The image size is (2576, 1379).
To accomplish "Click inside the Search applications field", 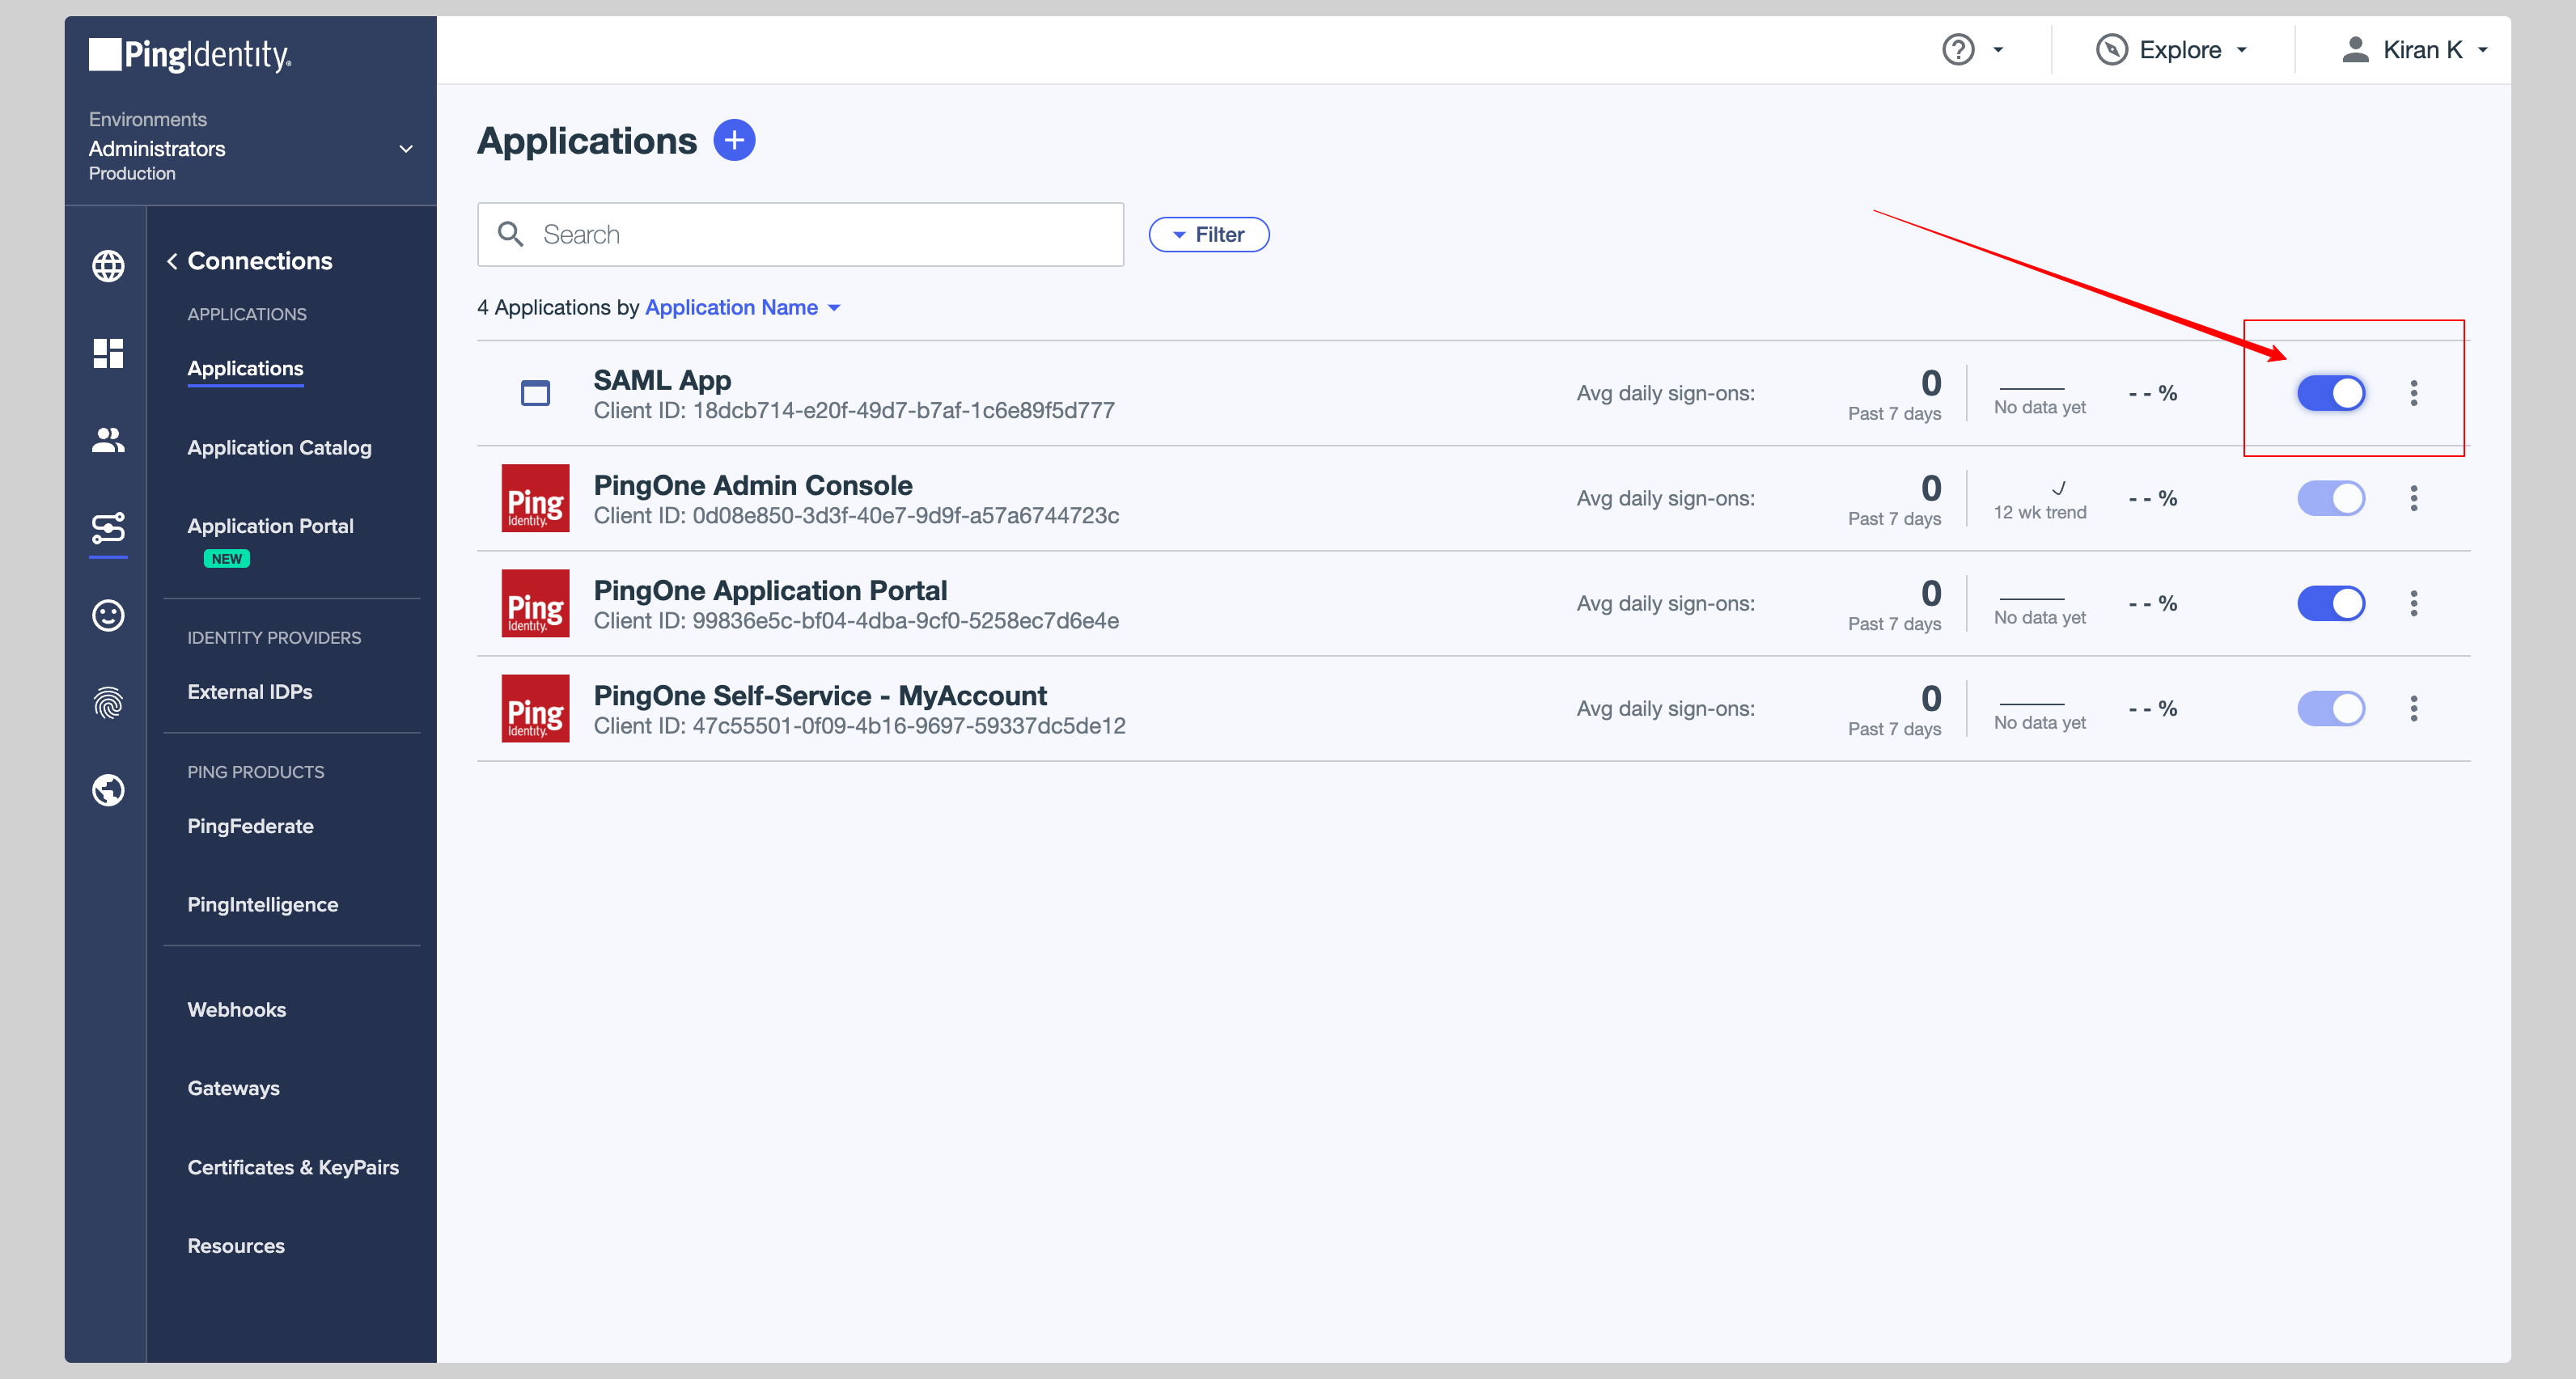I will click(800, 233).
